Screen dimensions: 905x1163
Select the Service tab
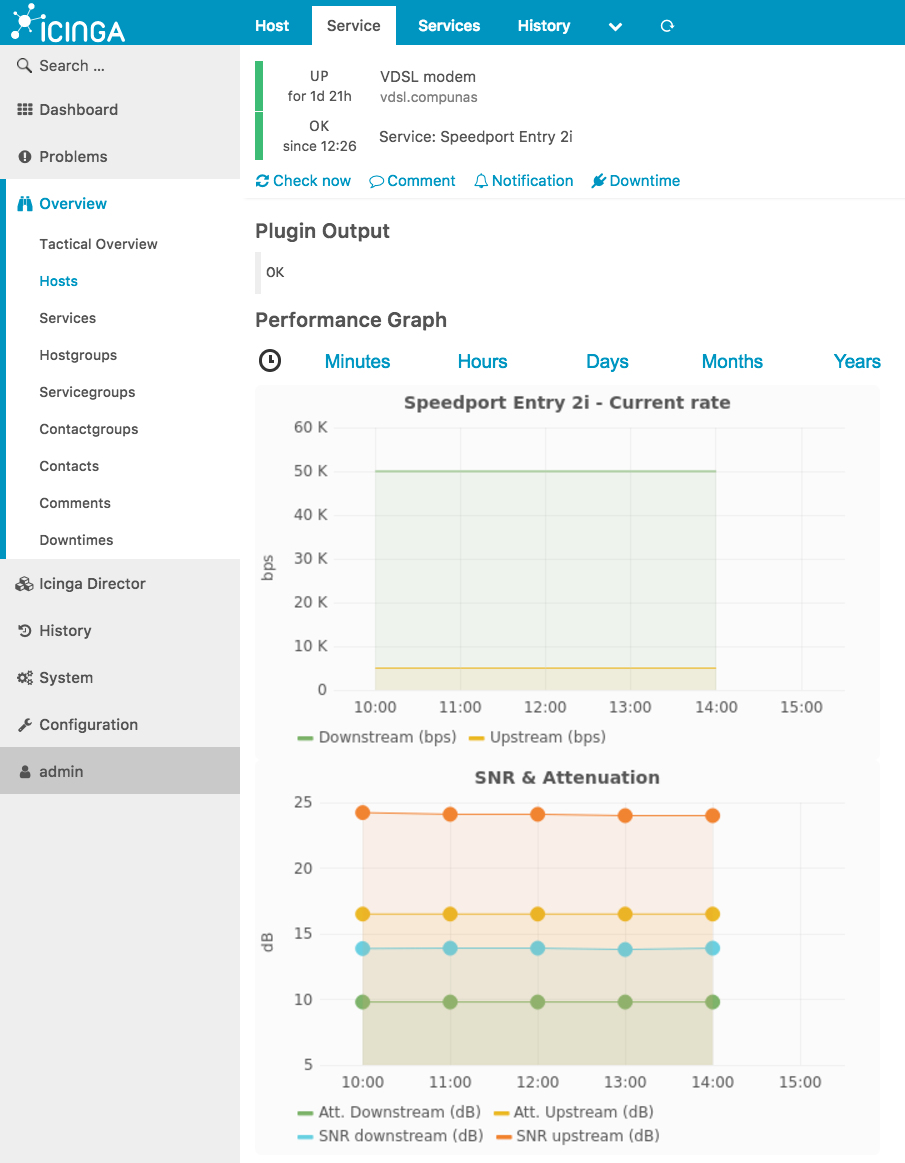354,25
